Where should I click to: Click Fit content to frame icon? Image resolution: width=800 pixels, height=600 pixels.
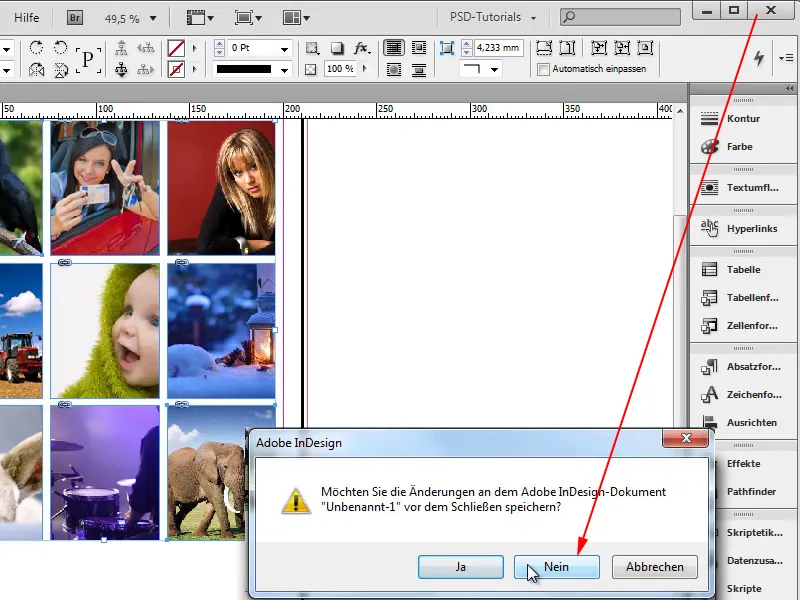[598, 48]
